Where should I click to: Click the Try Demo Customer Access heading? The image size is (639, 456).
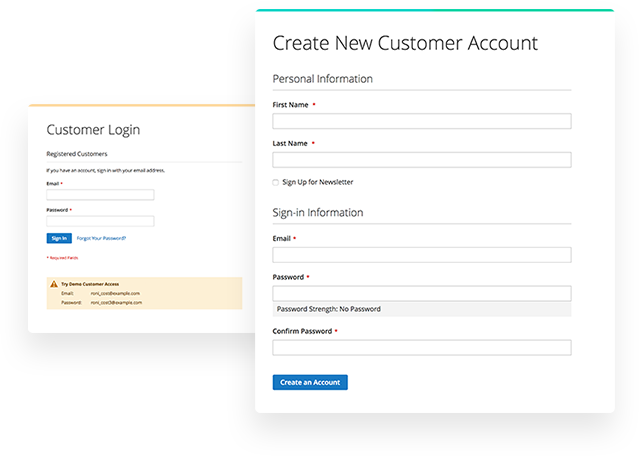click(x=90, y=284)
